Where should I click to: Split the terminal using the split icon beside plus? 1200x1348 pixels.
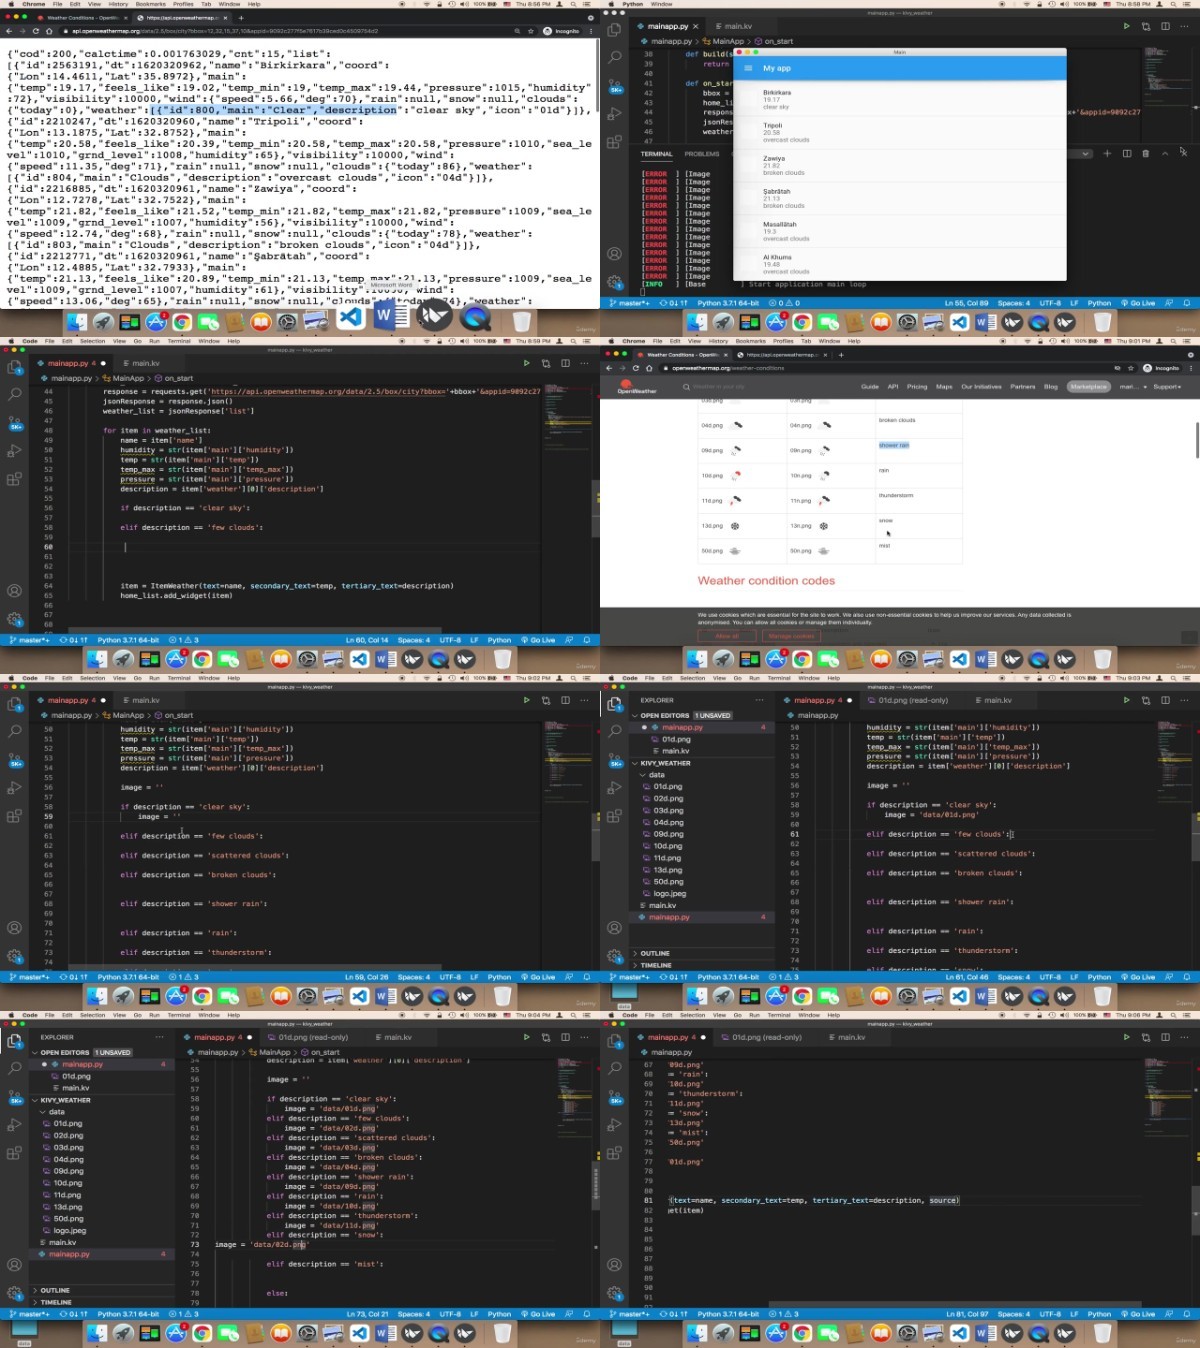point(1127,153)
